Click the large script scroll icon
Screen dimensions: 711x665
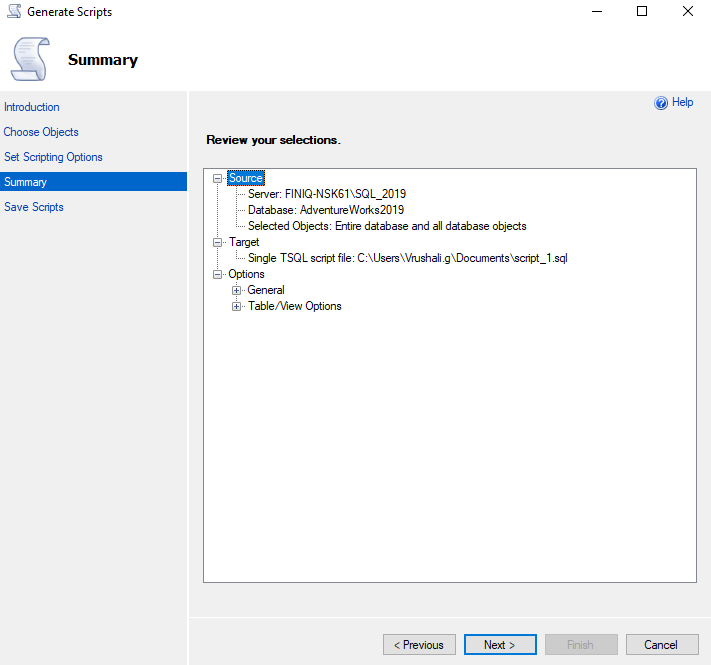click(32, 60)
